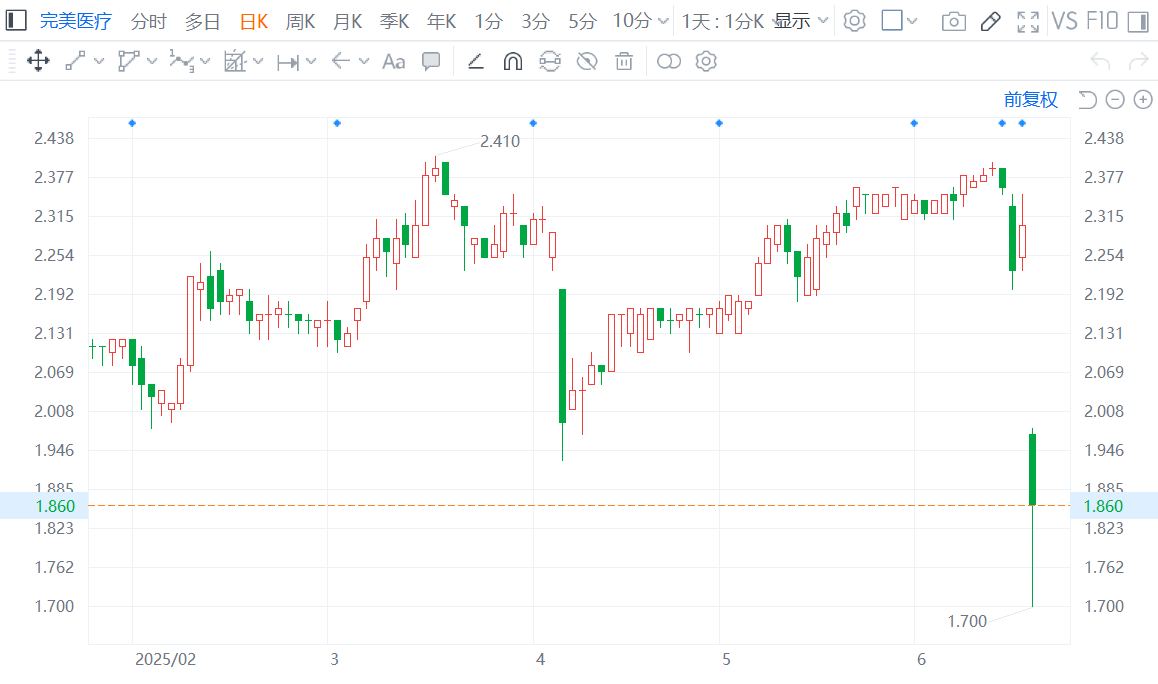Viewport: 1158px width, 684px height.
Task: Expand the layout square dropdown arrow
Action: pyautogui.click(x=912, y=21)
